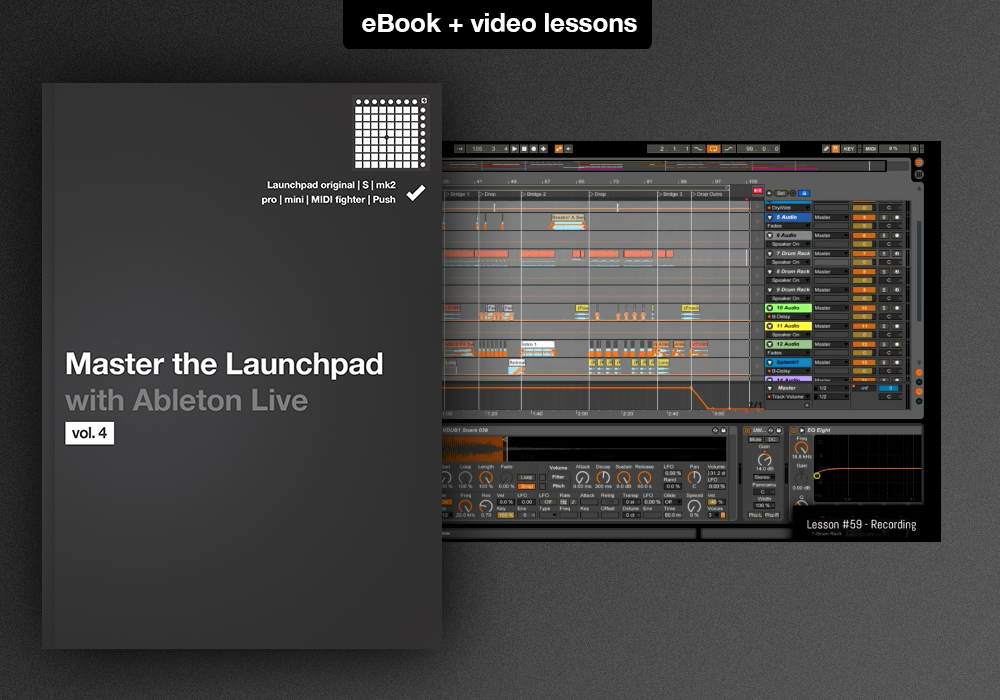
Task: Stop playback with the transport Stop button
Action: [x=524, y=149]
